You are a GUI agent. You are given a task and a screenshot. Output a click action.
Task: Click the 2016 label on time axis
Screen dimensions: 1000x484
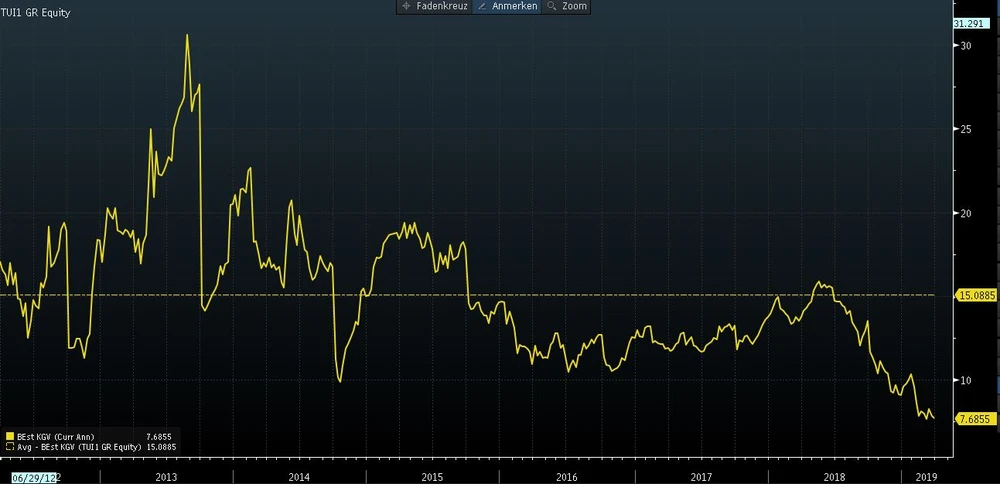(x=566, y=477)
